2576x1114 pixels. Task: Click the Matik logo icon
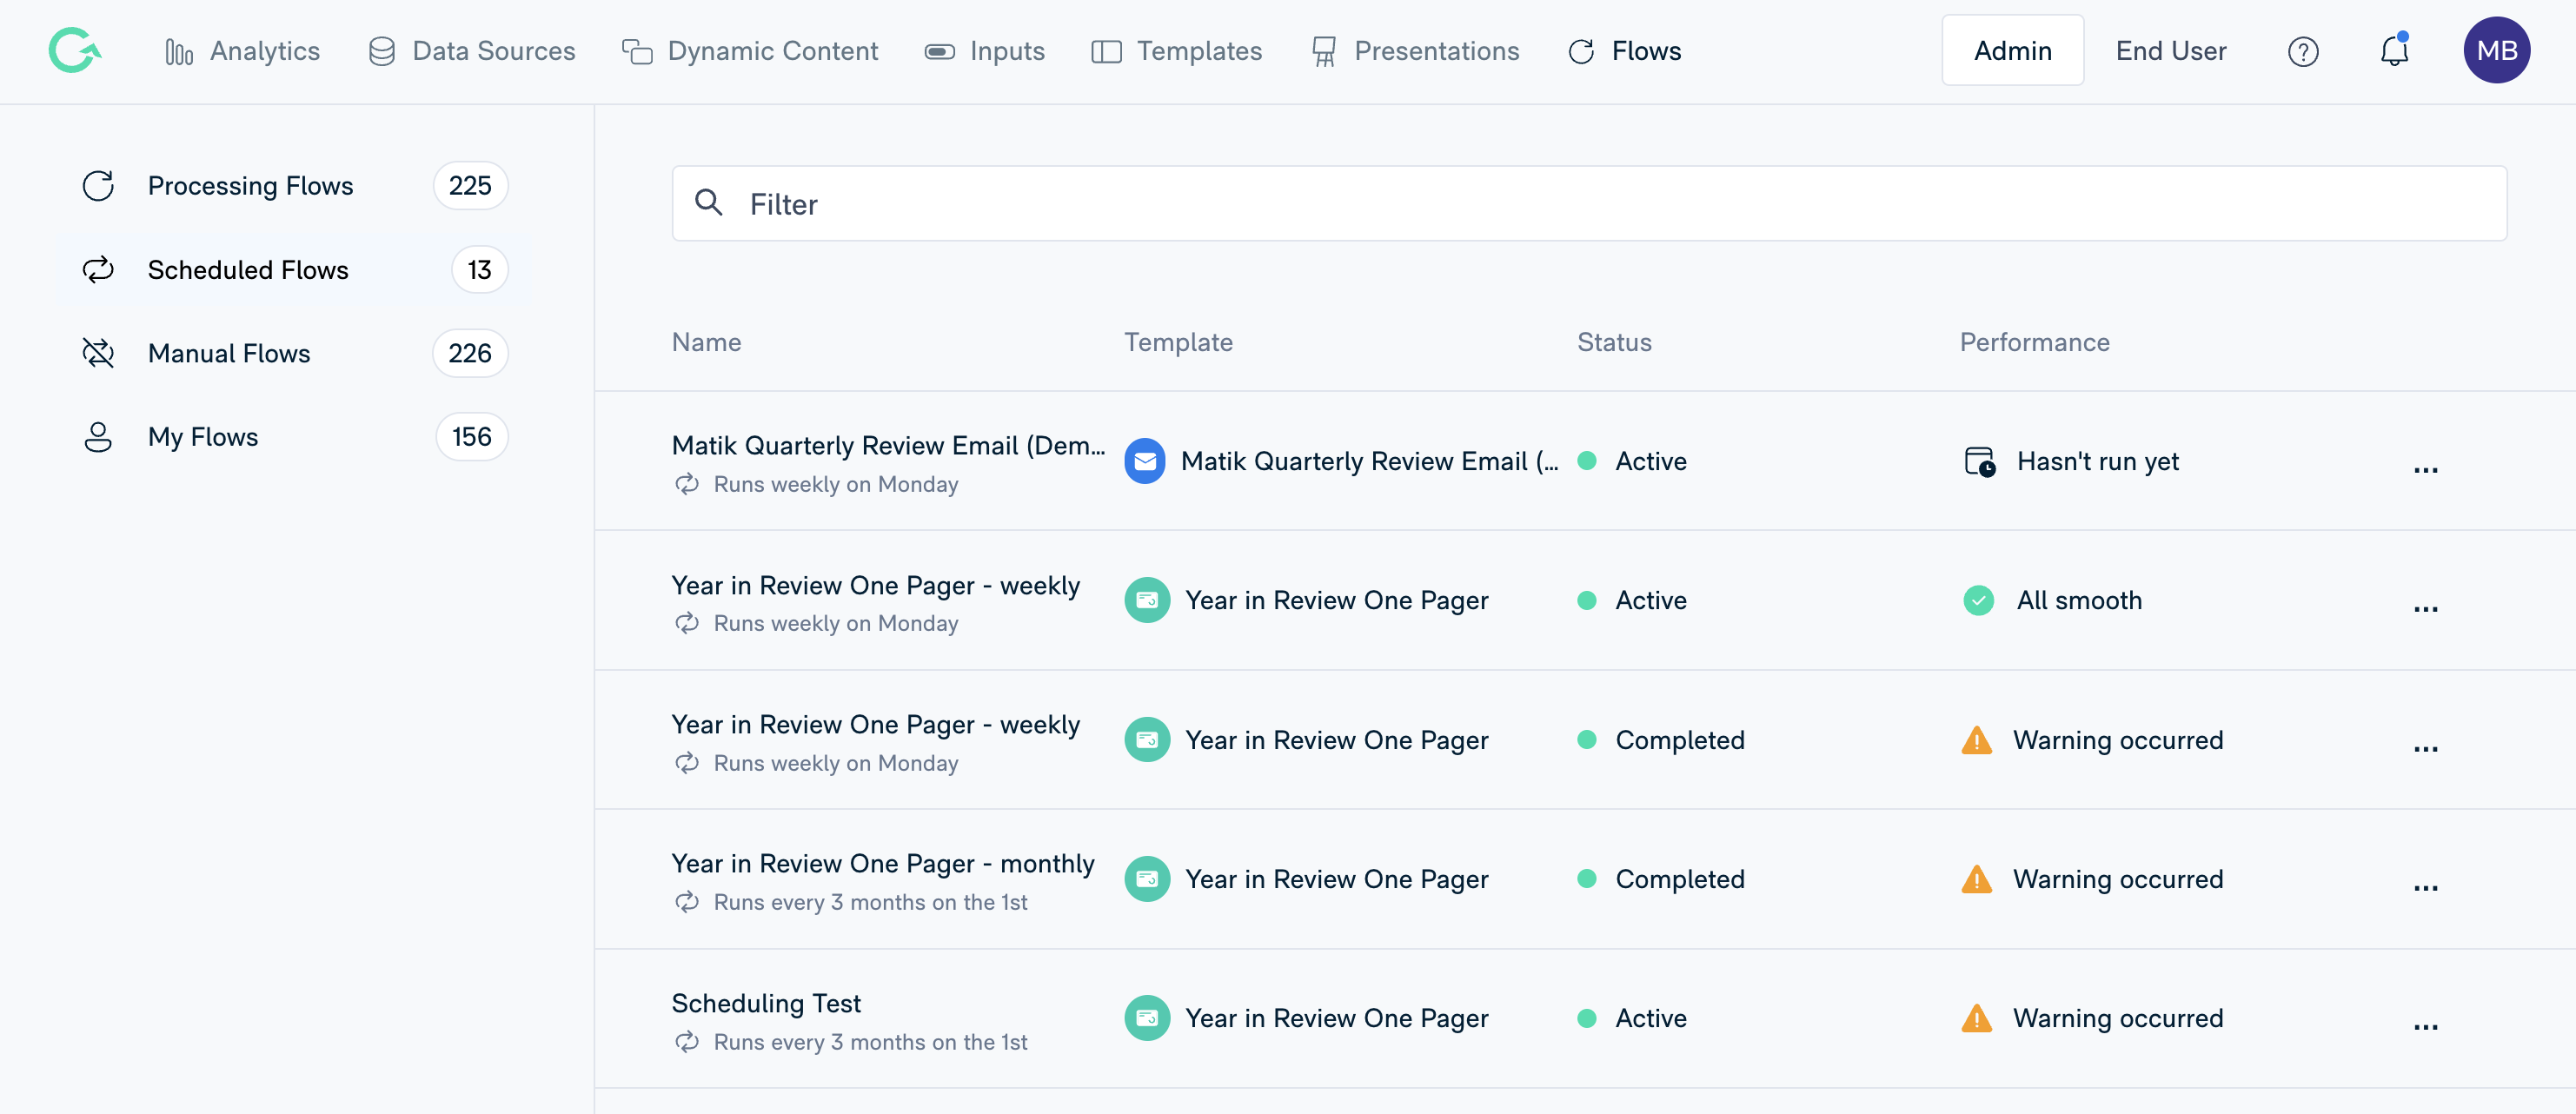point(75,50)
